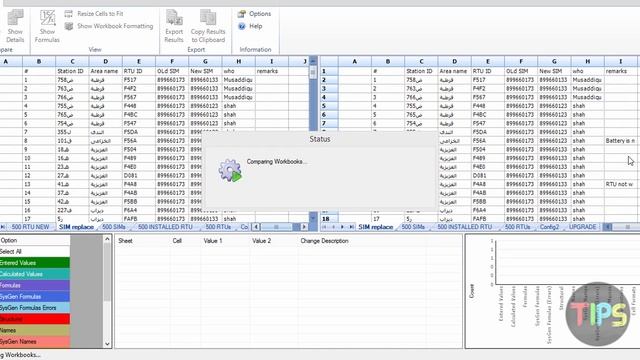The image size is (640, 360).
Task: Click right tab bar first-sheet arrow
Action: [x=325, y=227]
